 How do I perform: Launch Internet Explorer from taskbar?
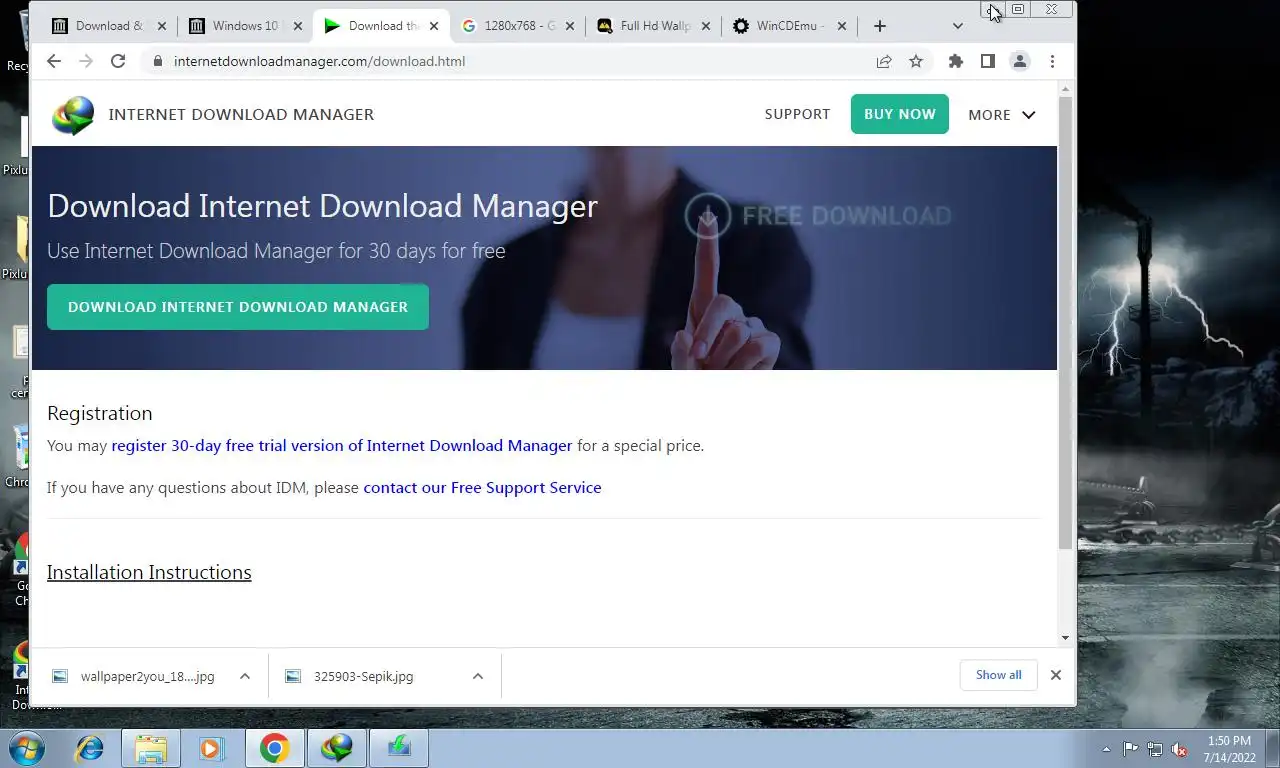click(x=90, y=748)
